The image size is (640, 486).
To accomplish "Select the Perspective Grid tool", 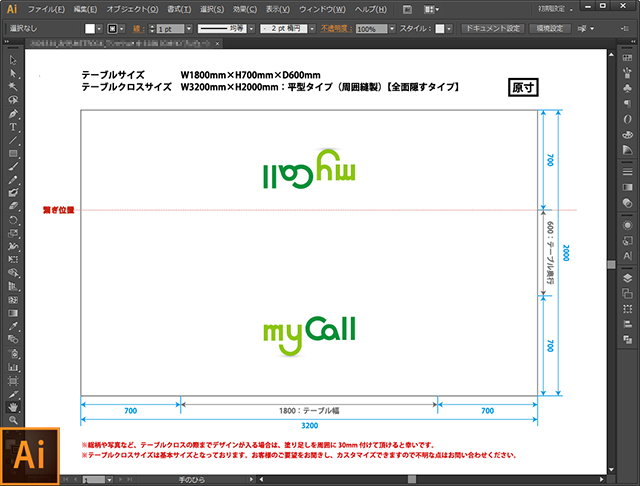I will 13,286.
